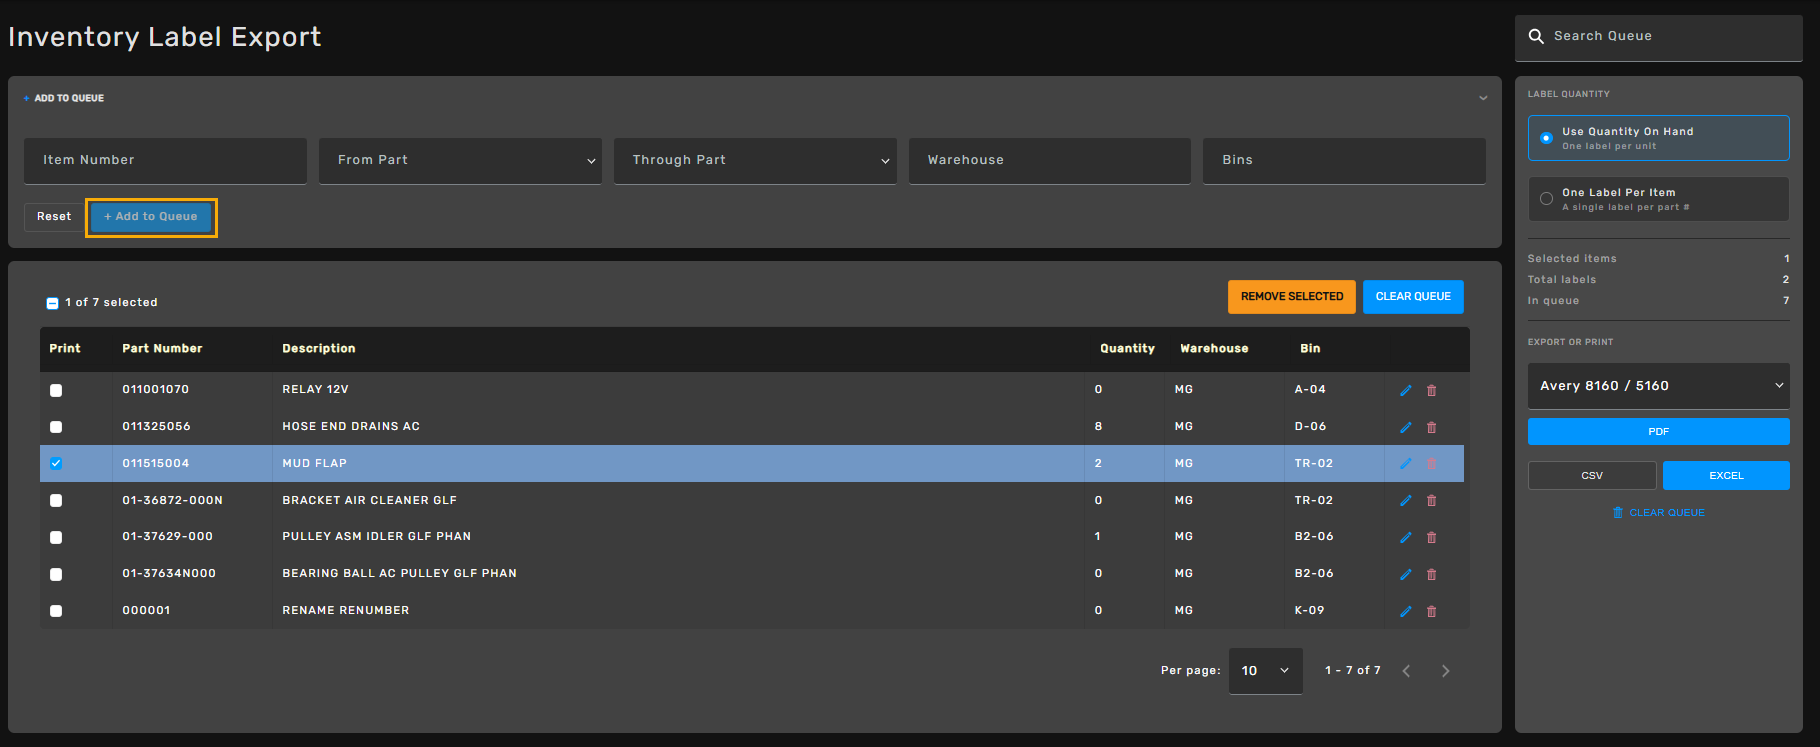The width and height of the screenshot is (1820, 747).
Task: Export the queue to EXCEL
Action: (x=1726, y=476)
